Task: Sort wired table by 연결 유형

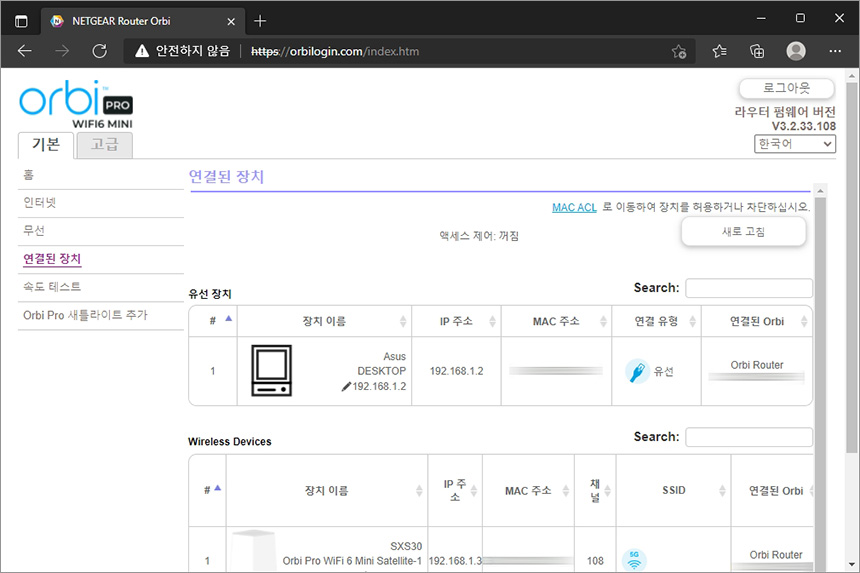Action: (656, 321)
